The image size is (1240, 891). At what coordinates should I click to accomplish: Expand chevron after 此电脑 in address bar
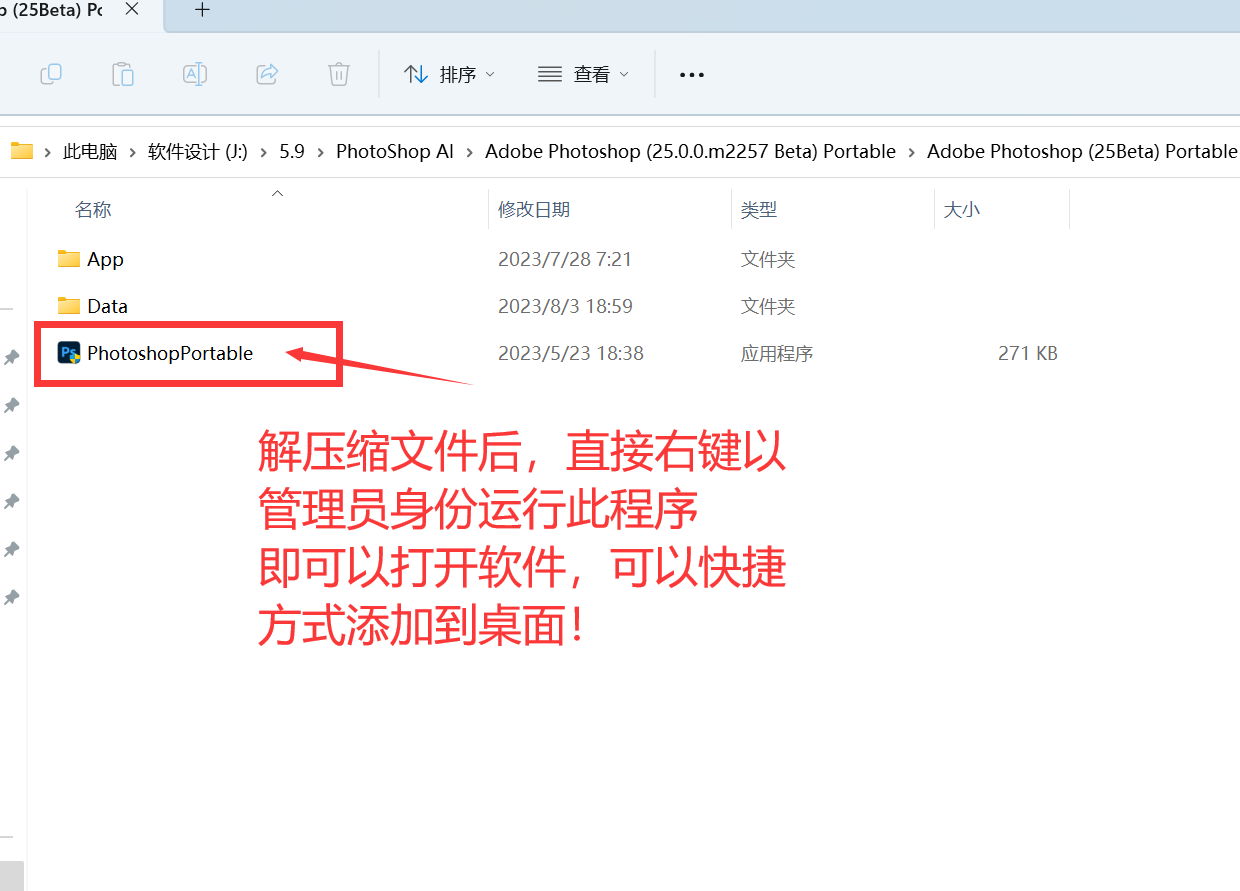coord(133,152)
